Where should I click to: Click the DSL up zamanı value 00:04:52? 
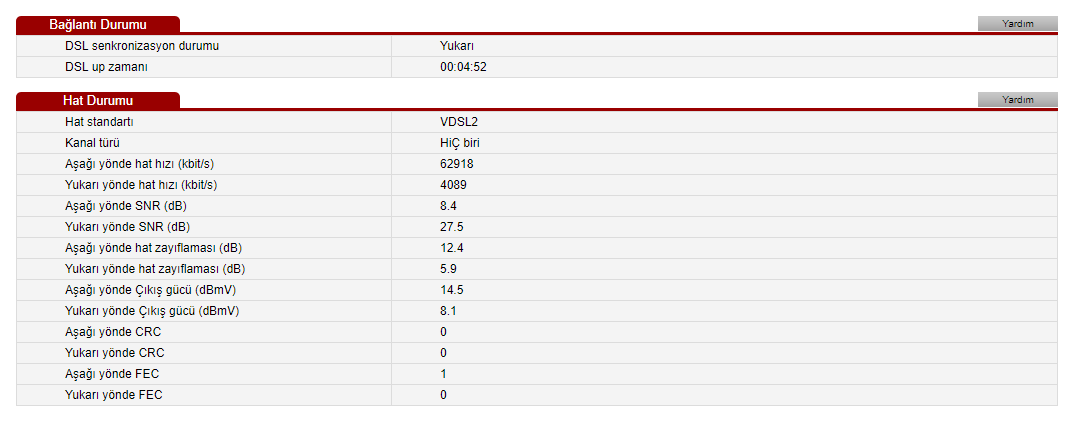463,67
